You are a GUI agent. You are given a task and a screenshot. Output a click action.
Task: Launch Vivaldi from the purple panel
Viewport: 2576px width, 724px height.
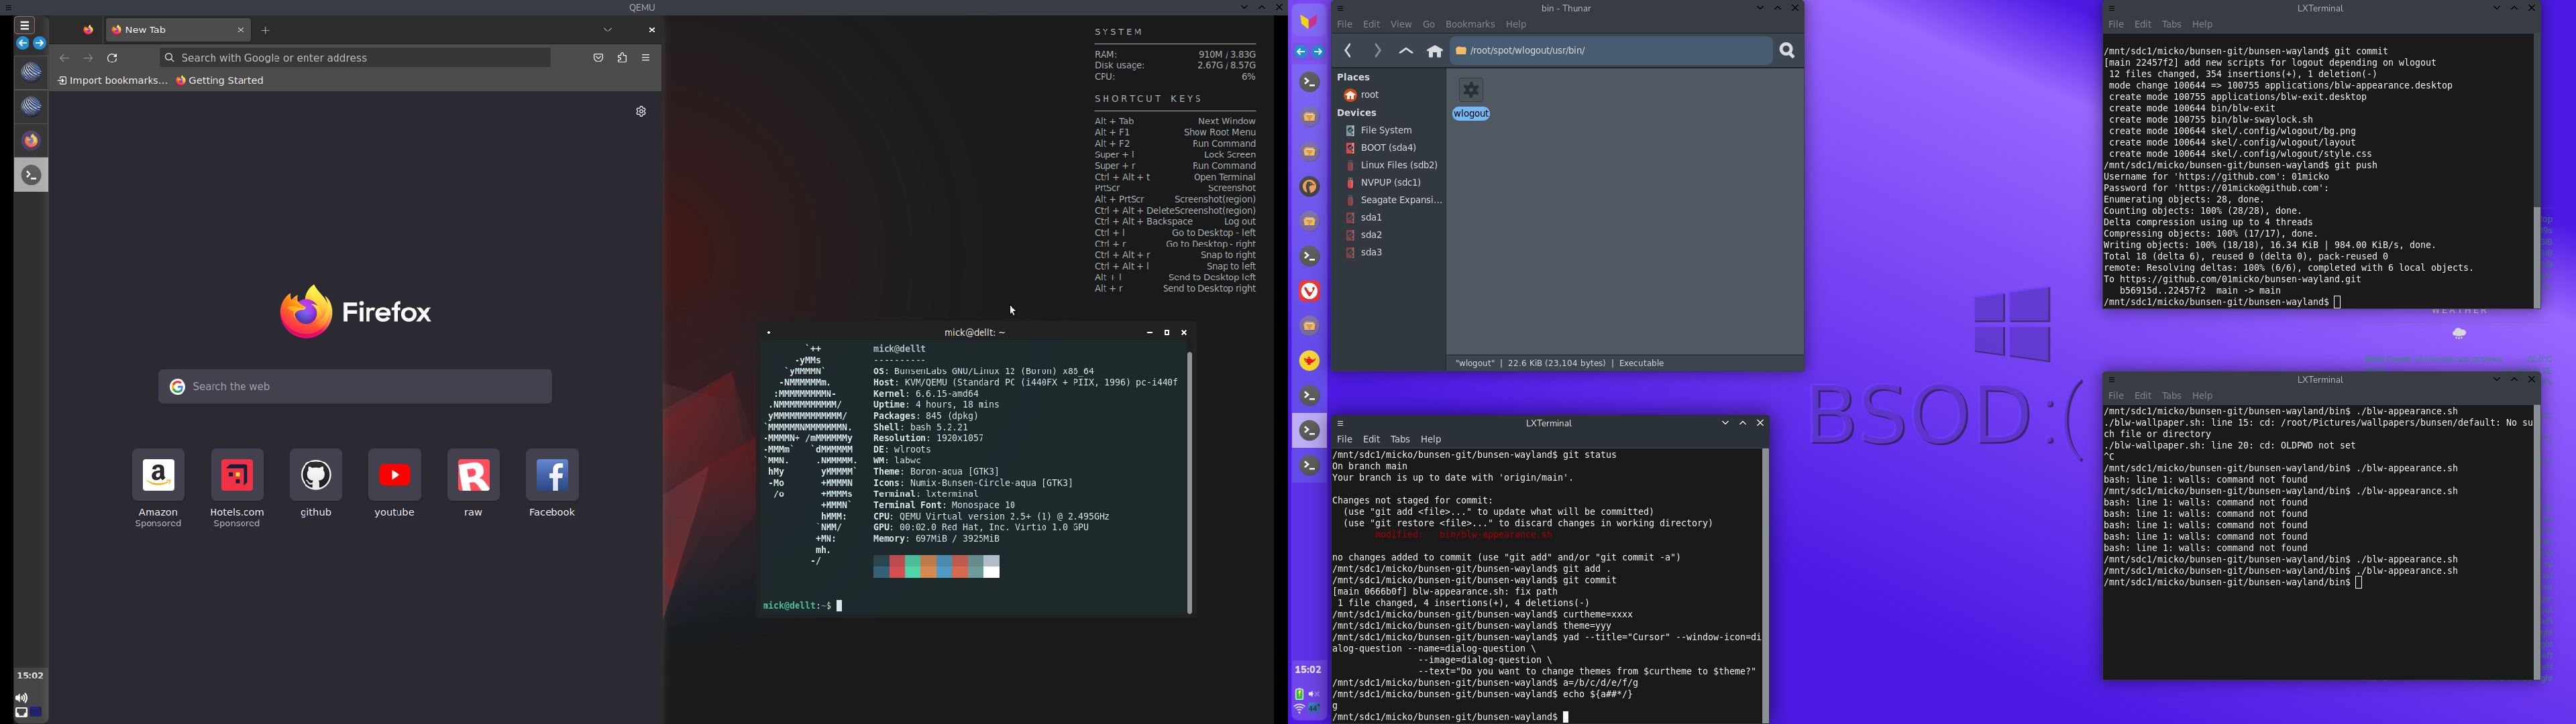(1309, 291)
